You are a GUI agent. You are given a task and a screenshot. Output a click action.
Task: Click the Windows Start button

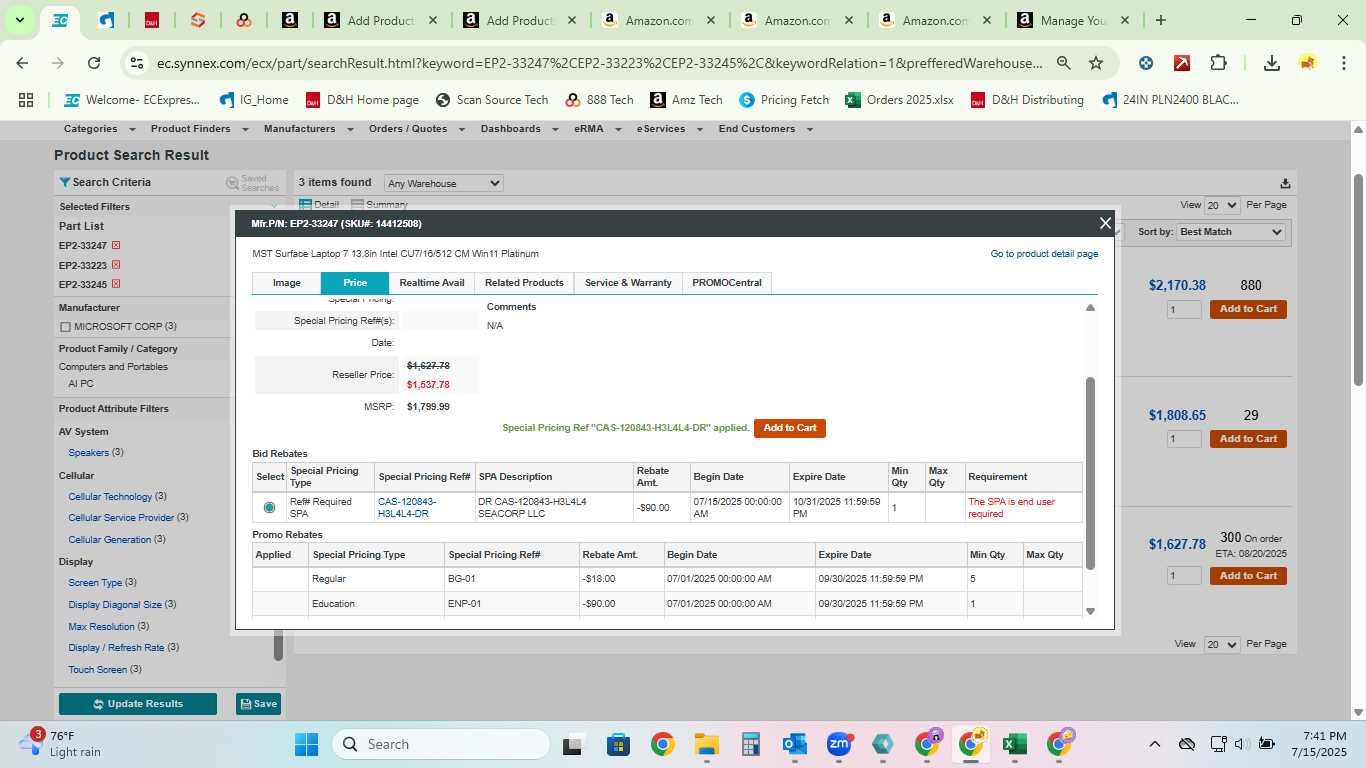(x=306, y=744)
